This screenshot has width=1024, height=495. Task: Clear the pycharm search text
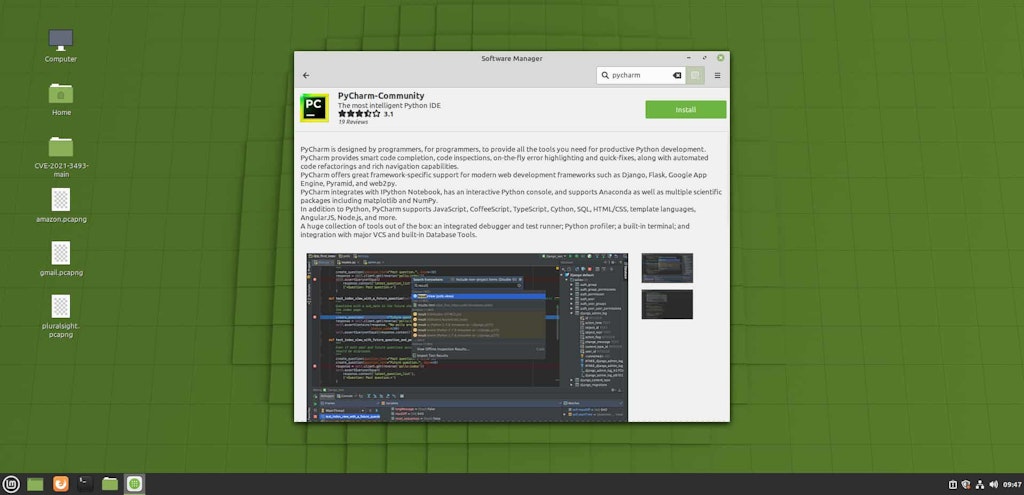677,75
